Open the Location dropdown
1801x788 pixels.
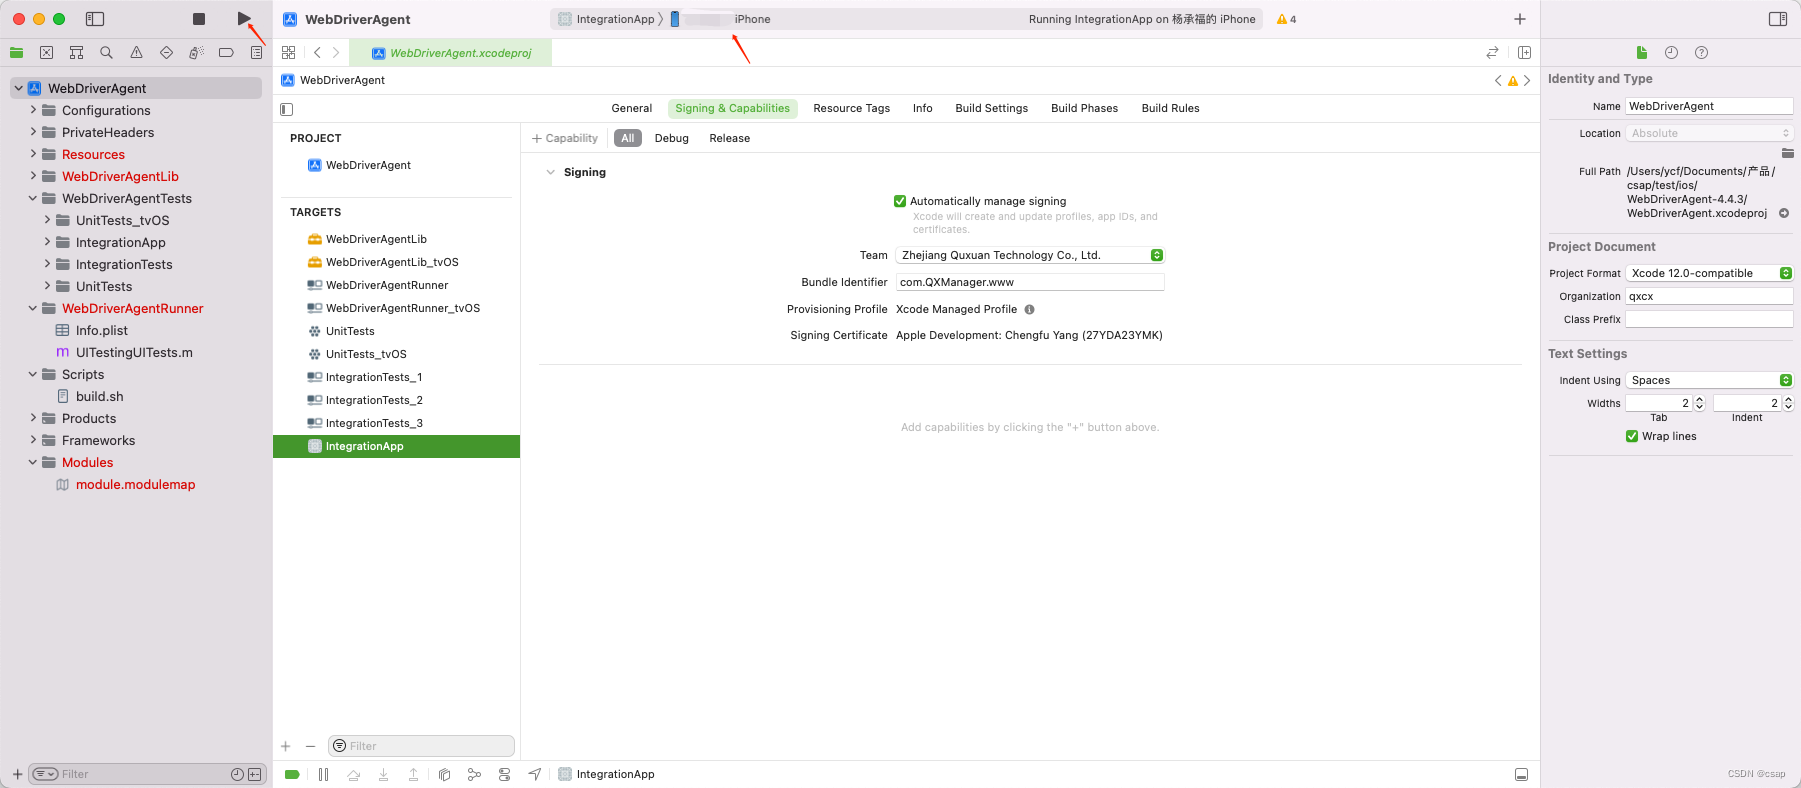(1709, 133)
